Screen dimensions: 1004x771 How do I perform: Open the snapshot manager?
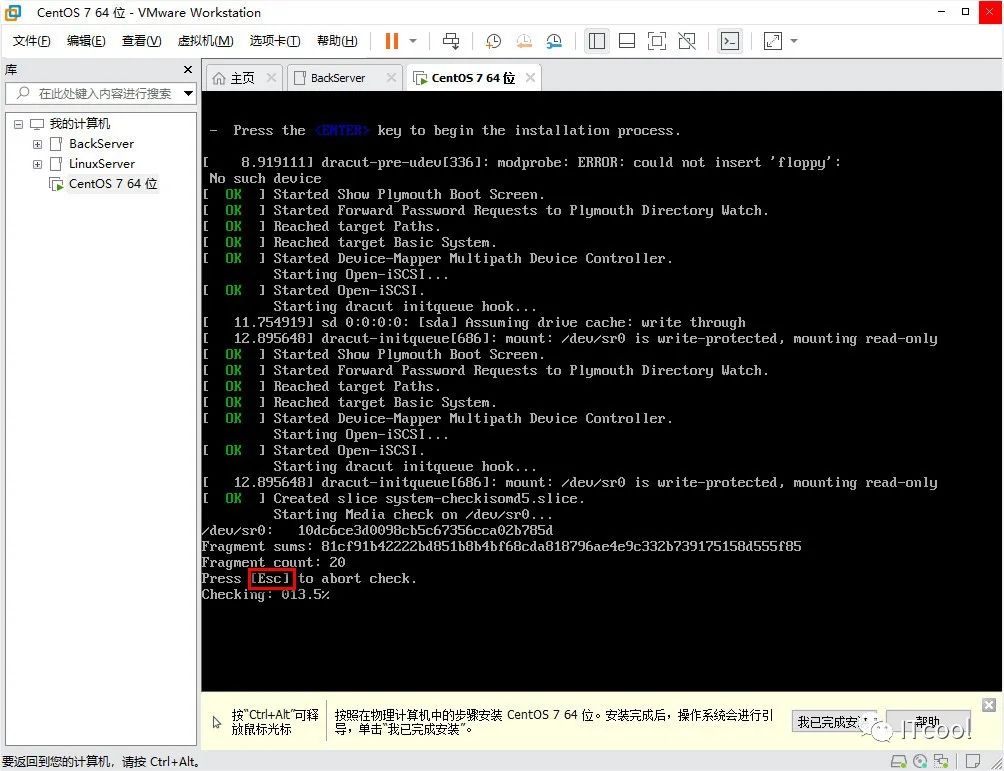pyautogui.click(x=554, y=41)
